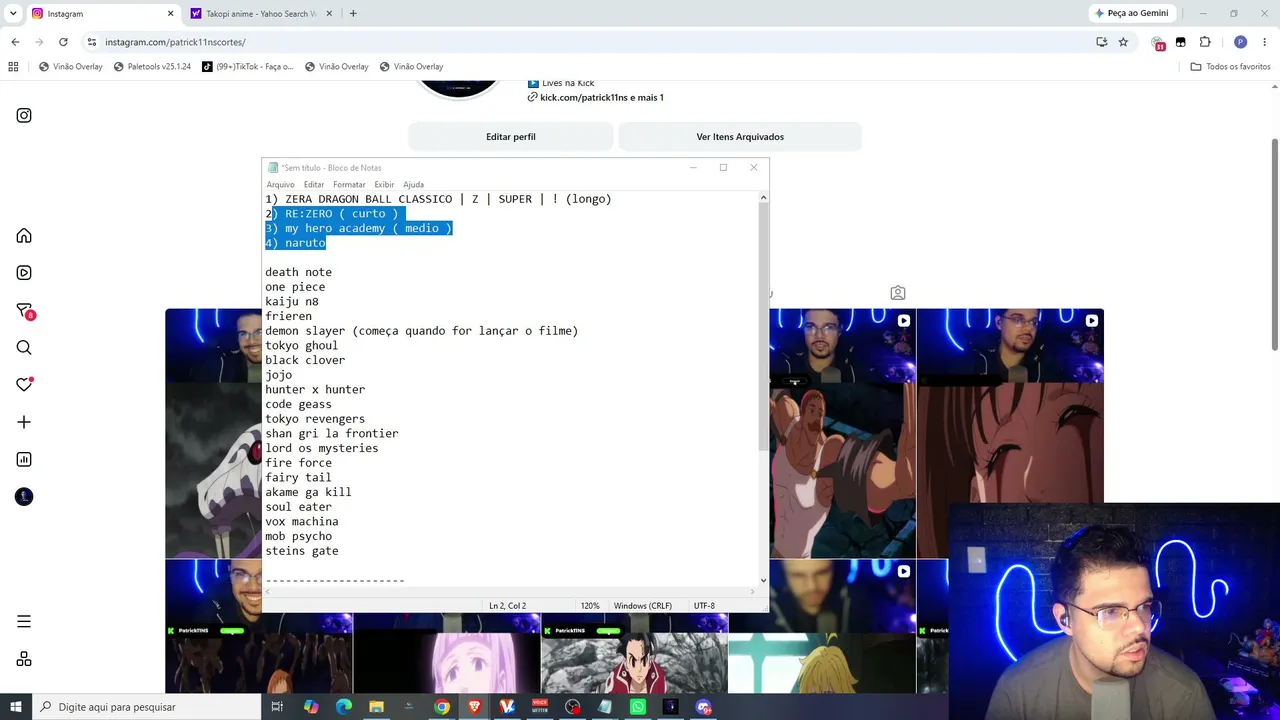Screen dimensions: 1280x720
Task: Open Instagram home feed from sidebar
Action: [24, 236]
